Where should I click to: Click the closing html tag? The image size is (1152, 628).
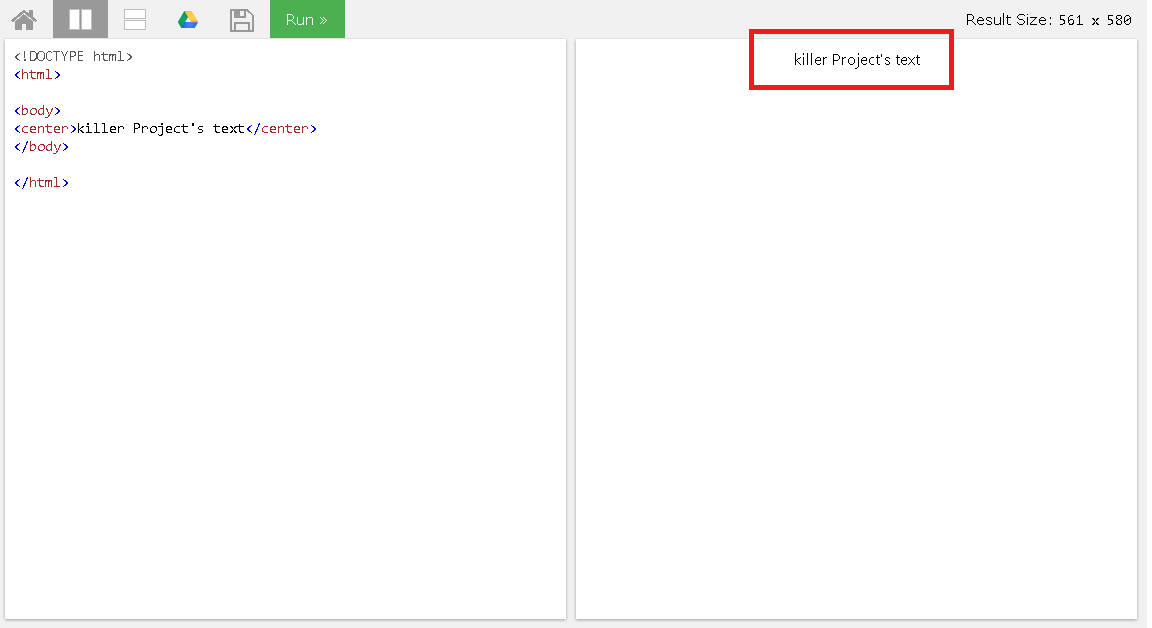point(41,183)
